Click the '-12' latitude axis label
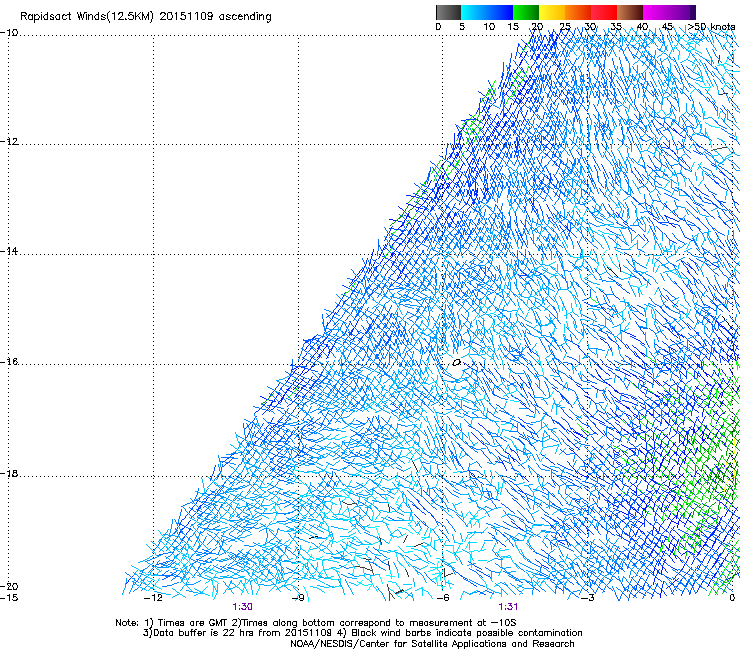 click(x=9, y=142)
